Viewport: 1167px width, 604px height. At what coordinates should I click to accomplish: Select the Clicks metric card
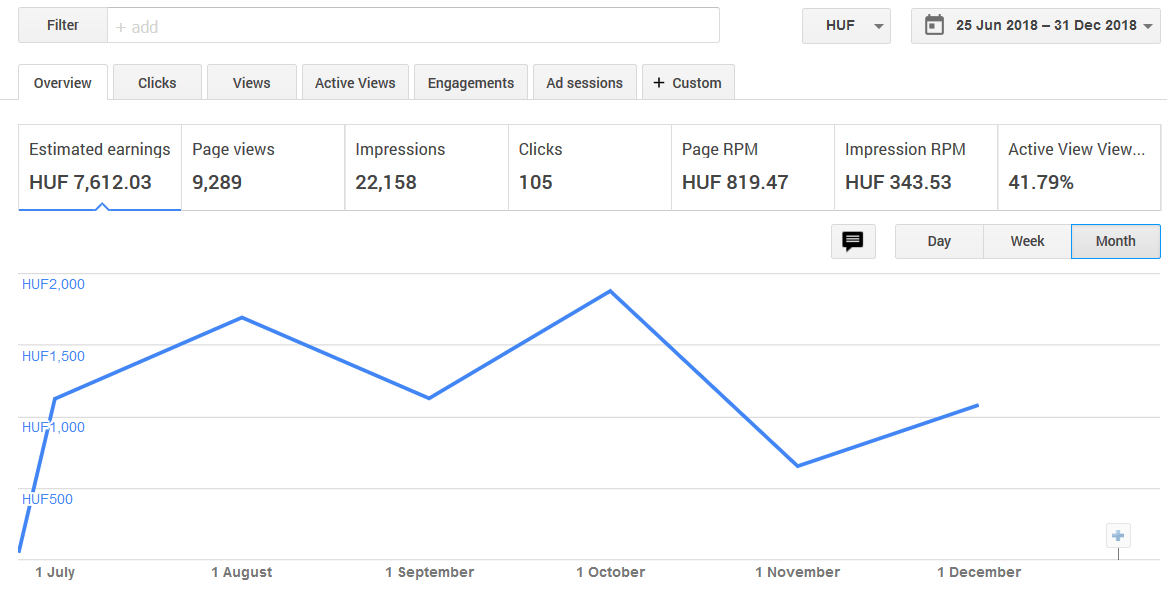tap(589, 167)
